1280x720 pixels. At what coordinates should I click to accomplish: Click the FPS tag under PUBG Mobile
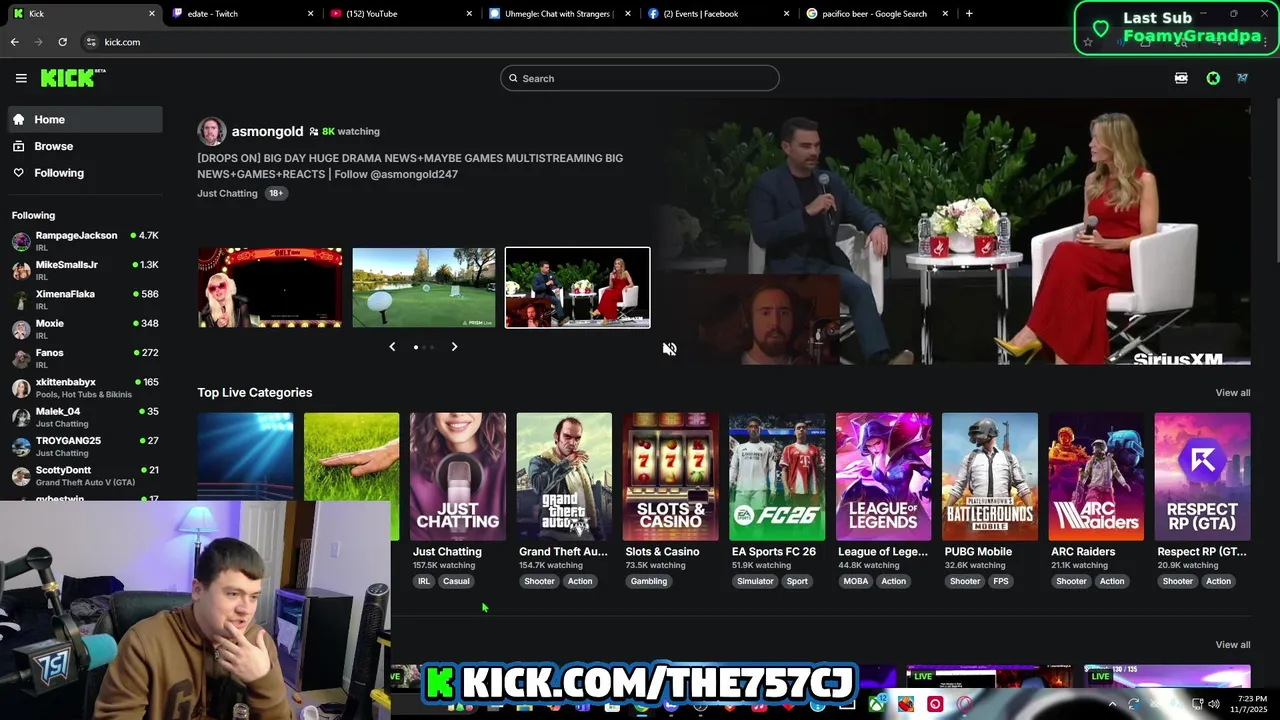(1001, 581)
